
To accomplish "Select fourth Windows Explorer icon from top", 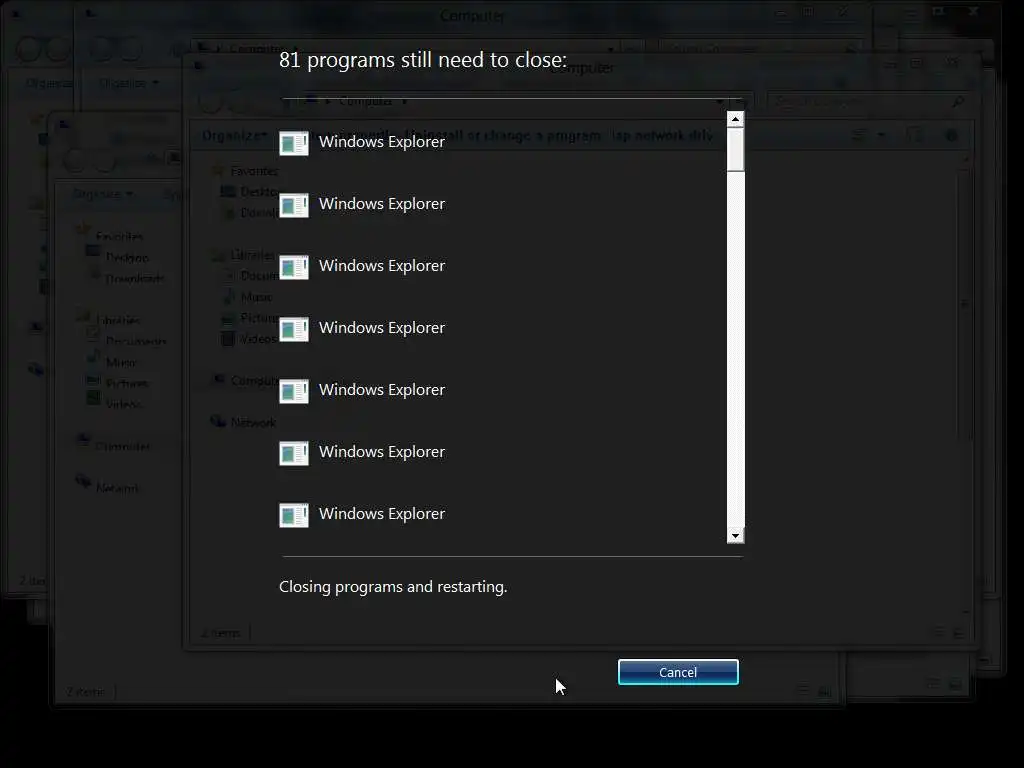I will [294, 329].
